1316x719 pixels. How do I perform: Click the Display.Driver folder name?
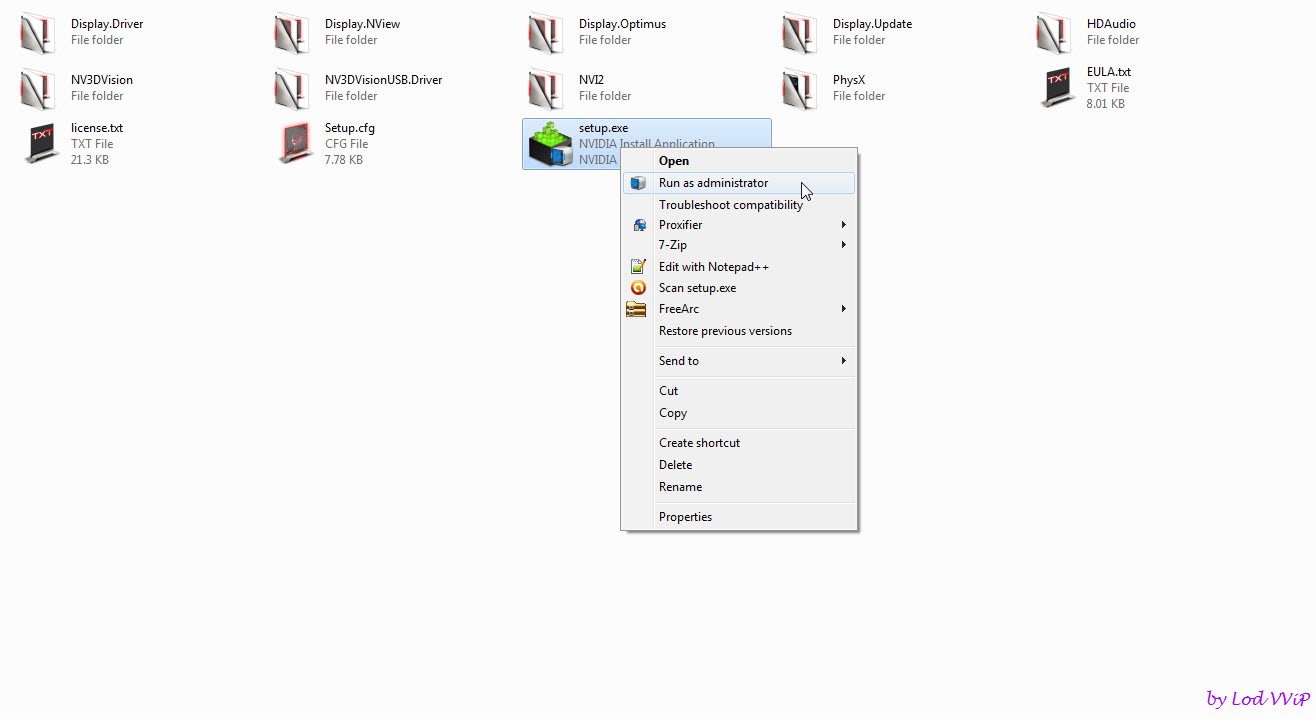[x=107, y=24]
